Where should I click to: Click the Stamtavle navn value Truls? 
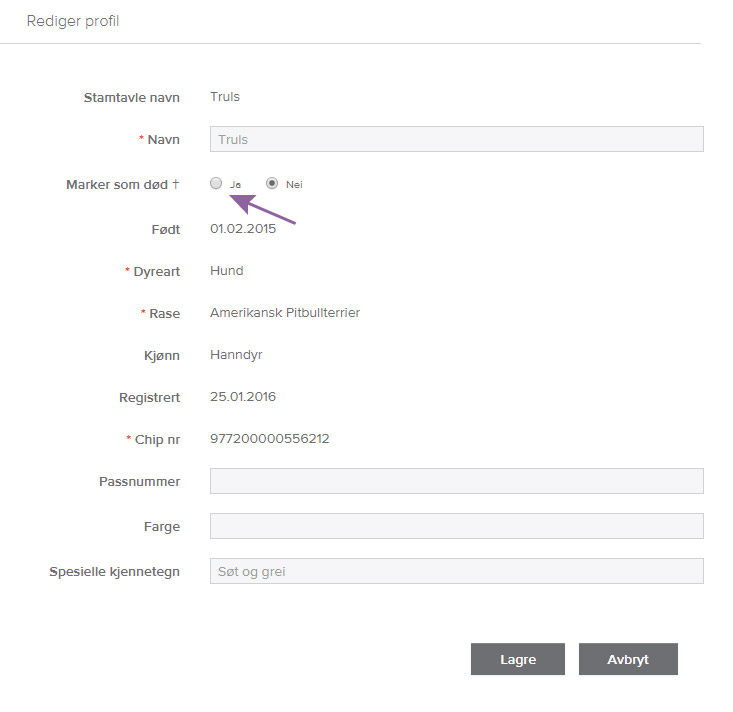[x=225, y=97]
